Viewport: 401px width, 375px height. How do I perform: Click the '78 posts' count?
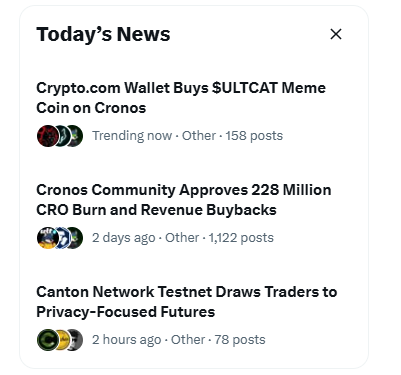[x=240, y=340]
